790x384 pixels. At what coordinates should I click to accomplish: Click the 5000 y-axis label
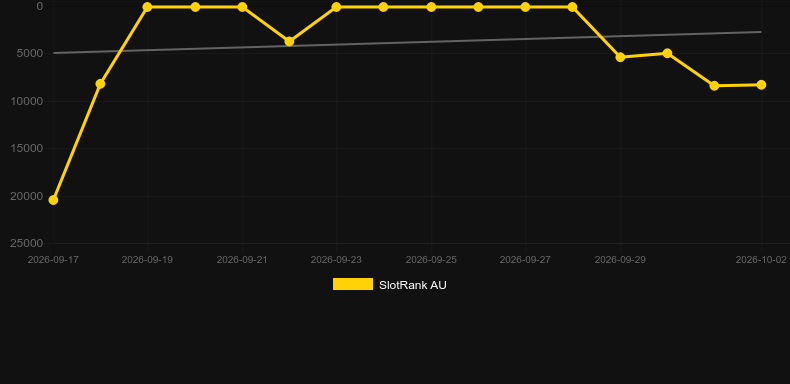pos(30,53)
